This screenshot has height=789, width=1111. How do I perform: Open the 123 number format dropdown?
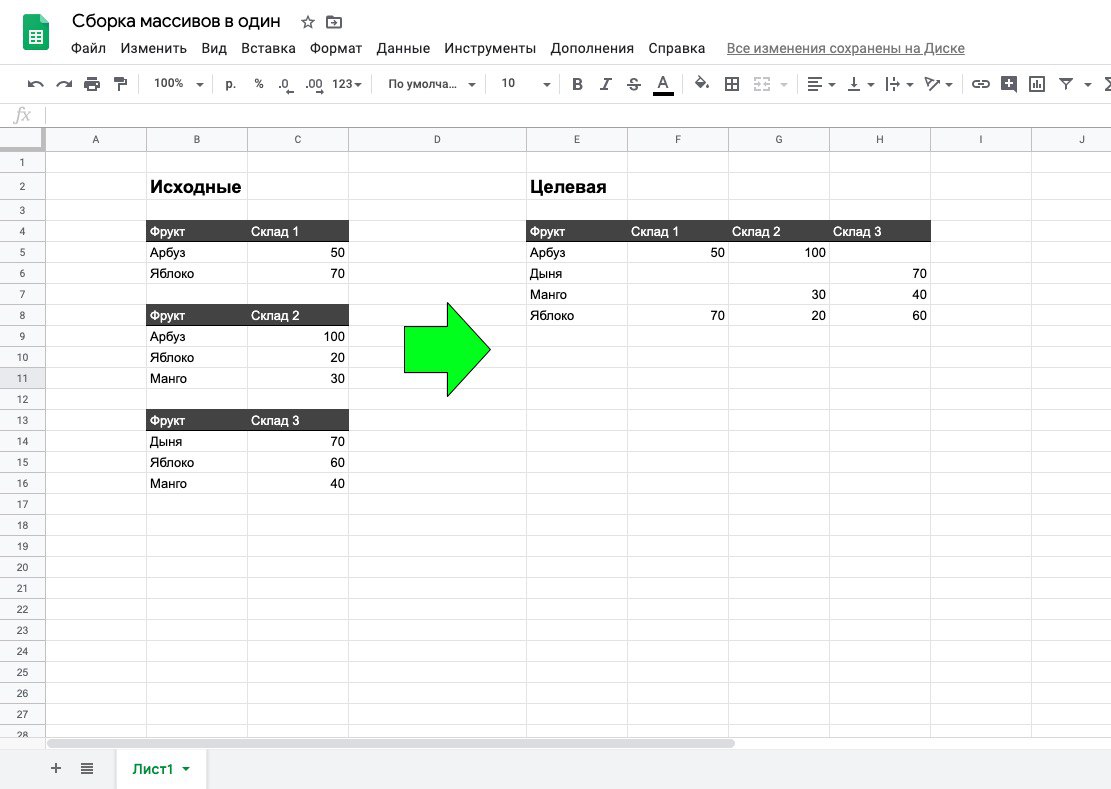pyautogui.click(x=346, y=84)
